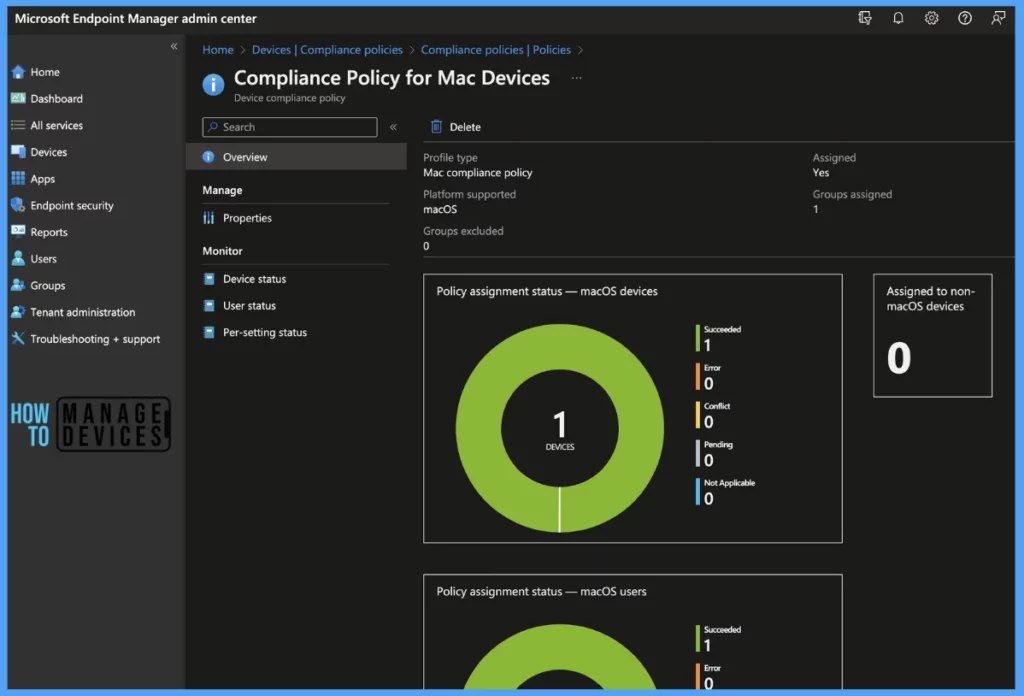Select Device status under Monitor
This screenshot has width=1024, height=696.
[x=254, y=279]
